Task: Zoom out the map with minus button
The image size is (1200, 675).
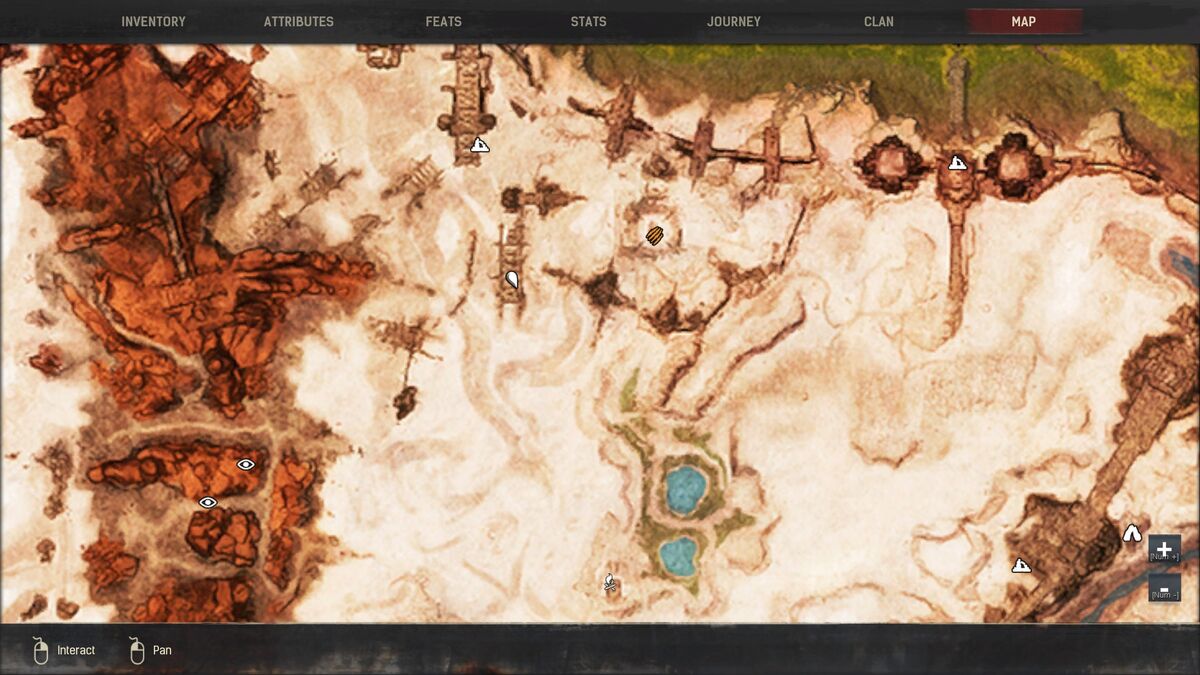Action: pos(1164,588)
